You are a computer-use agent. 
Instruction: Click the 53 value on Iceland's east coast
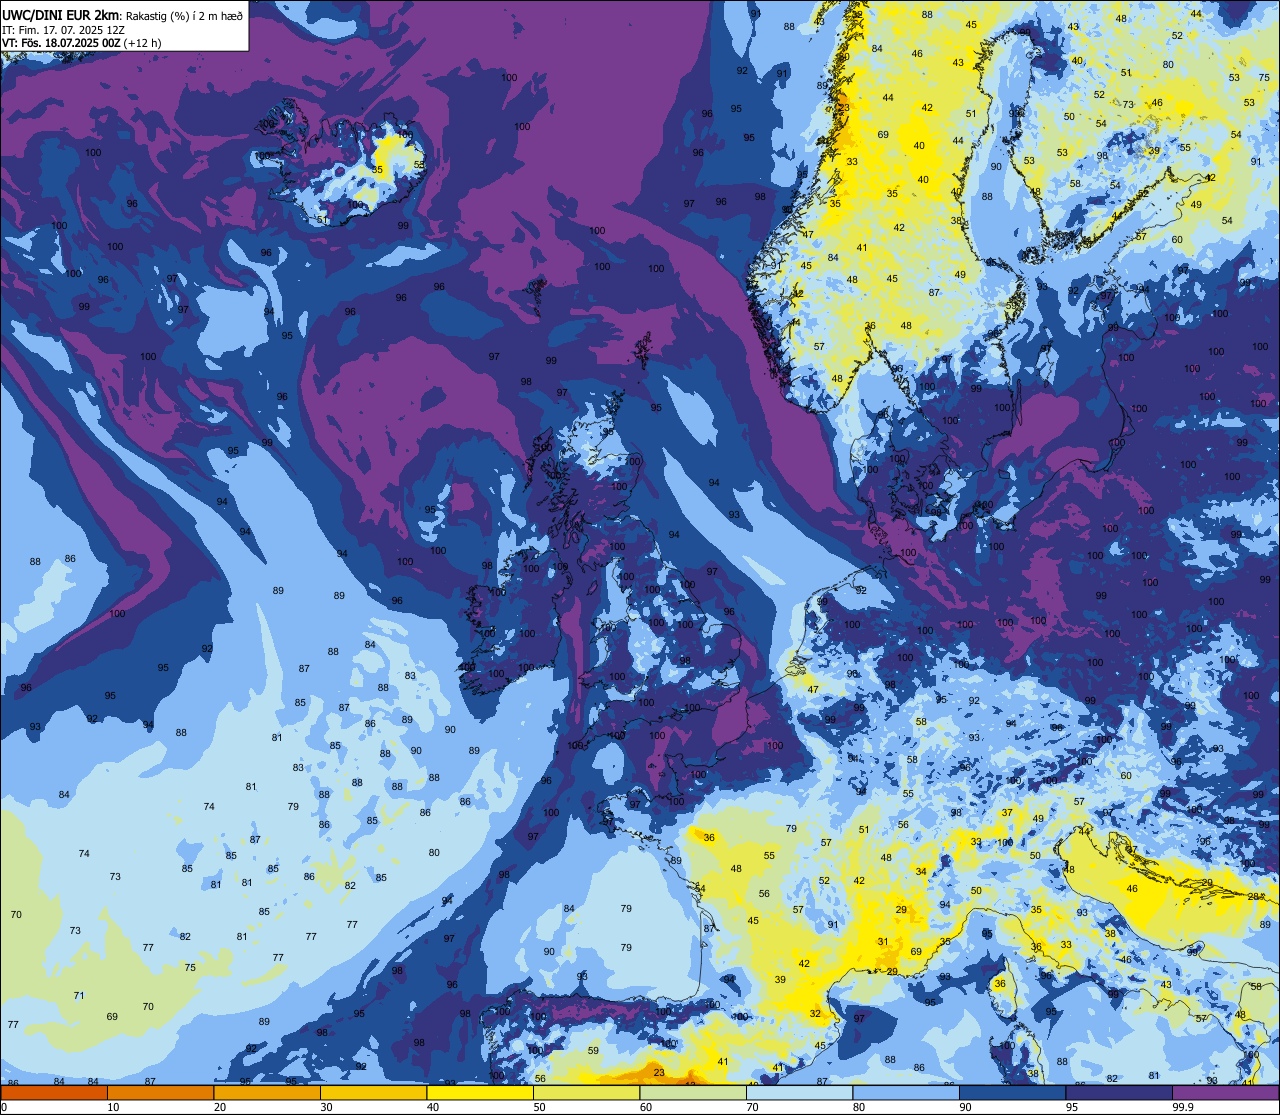click(x=419, y=164)
